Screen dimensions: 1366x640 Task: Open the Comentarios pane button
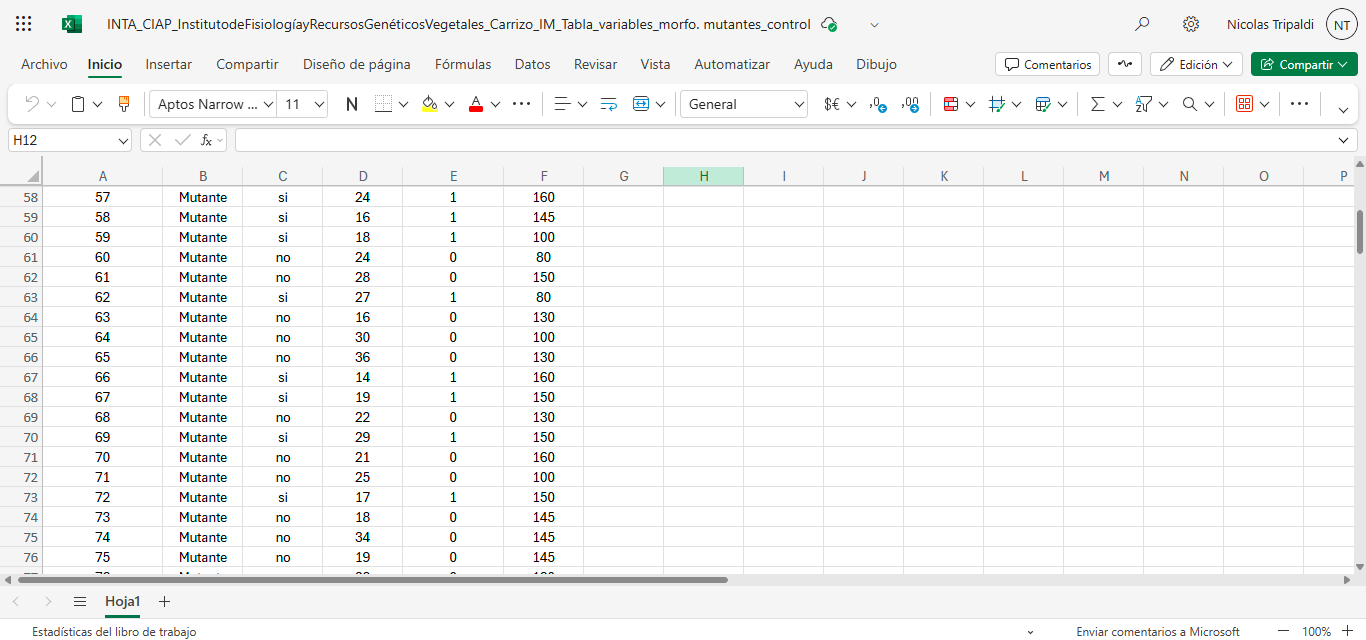tap(1047, 64)
